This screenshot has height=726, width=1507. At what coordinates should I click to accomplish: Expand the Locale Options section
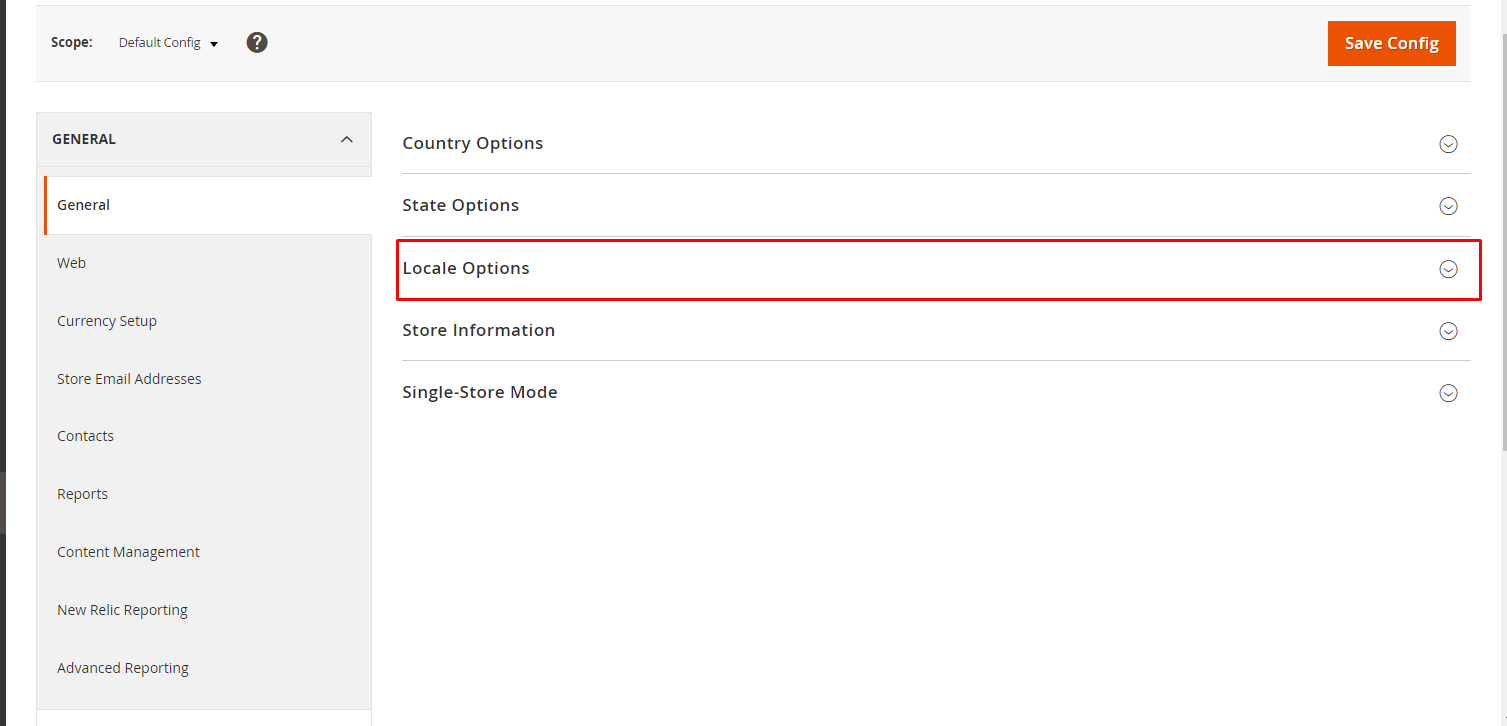pyautogui.click(x=466, y=268)
